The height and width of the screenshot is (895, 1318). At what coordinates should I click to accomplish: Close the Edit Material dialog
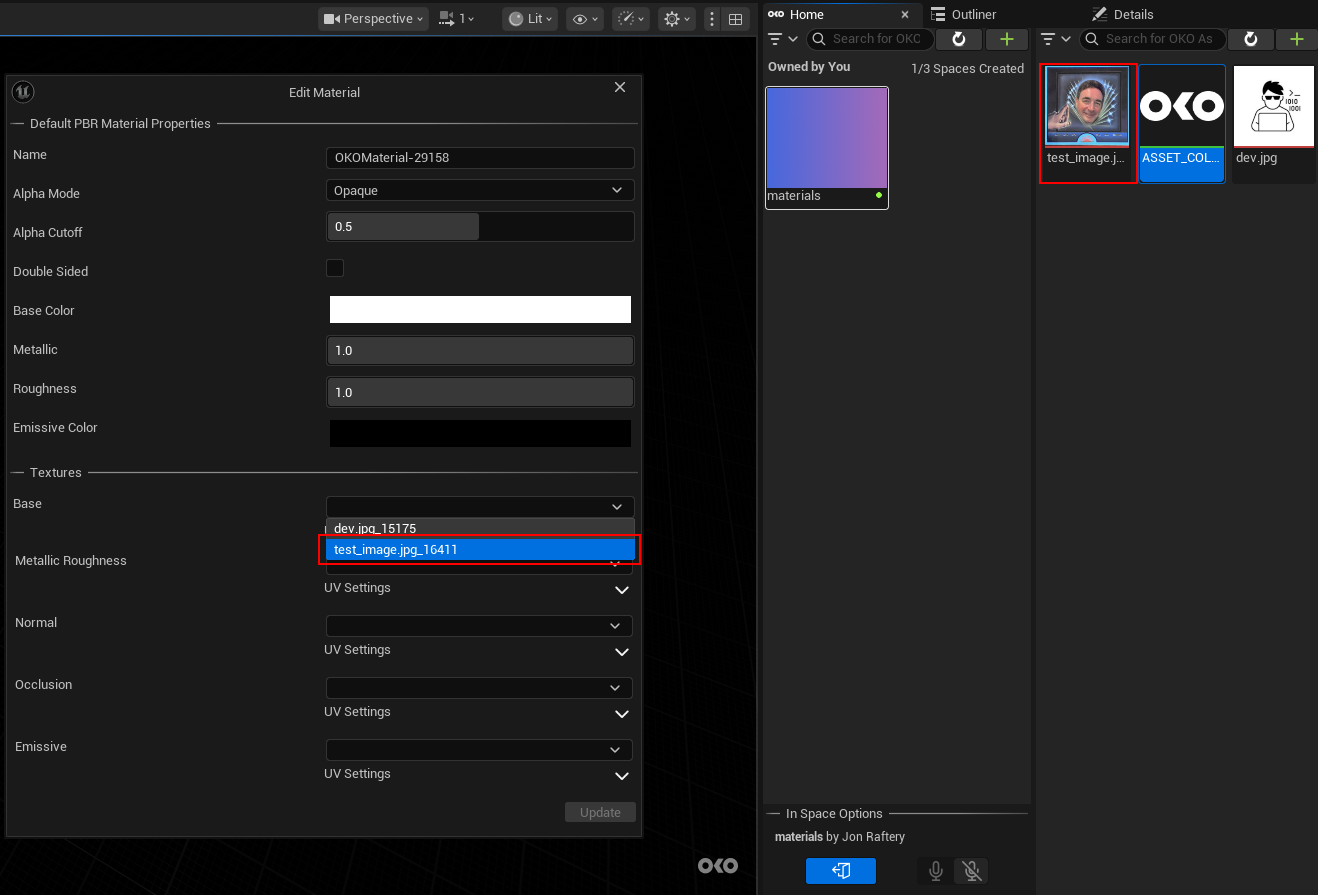pos(620,87)
